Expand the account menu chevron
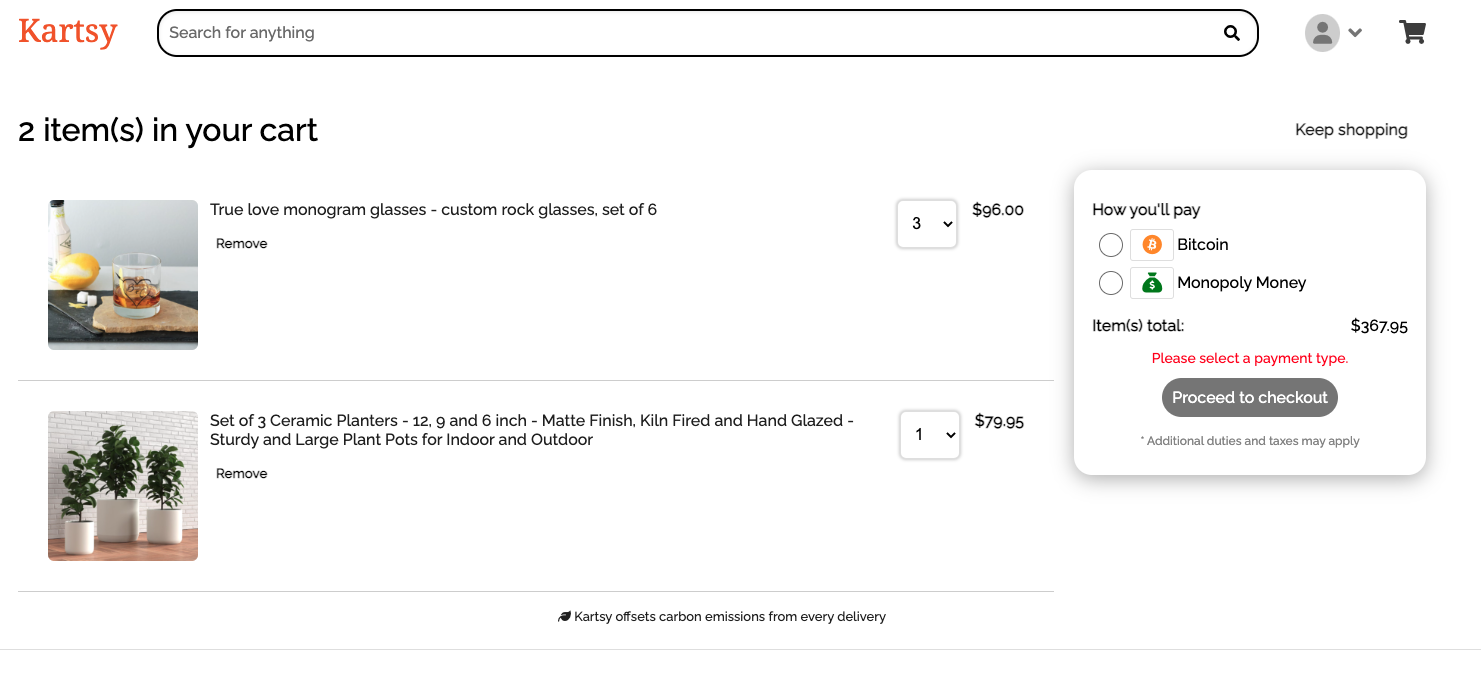This screenshot has width=1481, height=675. tap(1355, 33)
